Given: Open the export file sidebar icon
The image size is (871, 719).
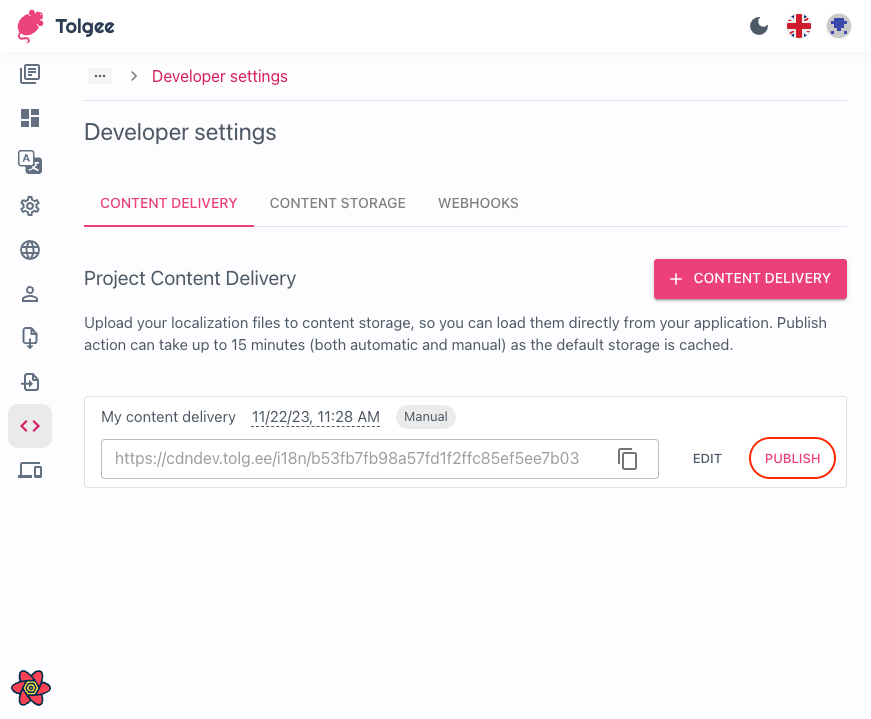Looking at the screenshot, I should pos(30,382).
